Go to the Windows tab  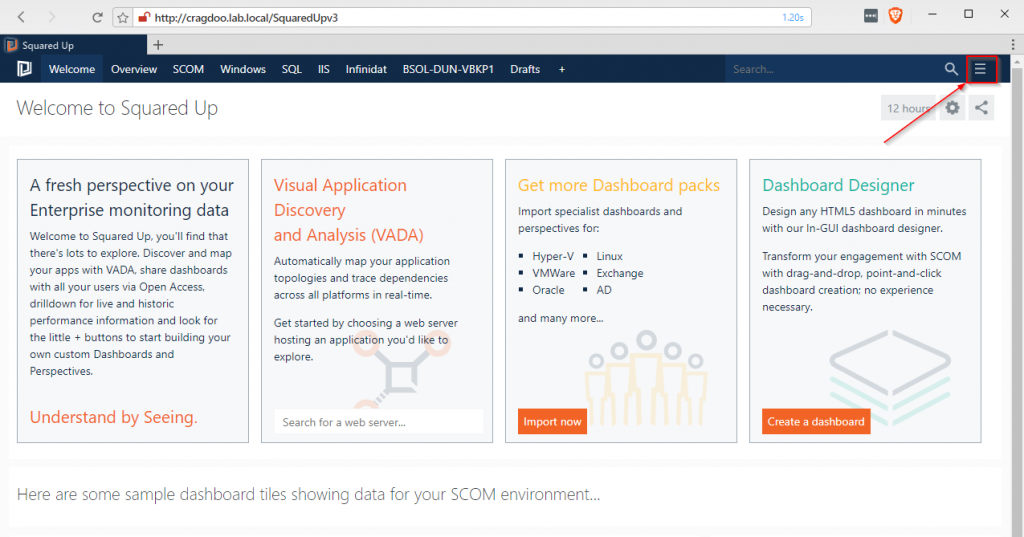[243, 69]
